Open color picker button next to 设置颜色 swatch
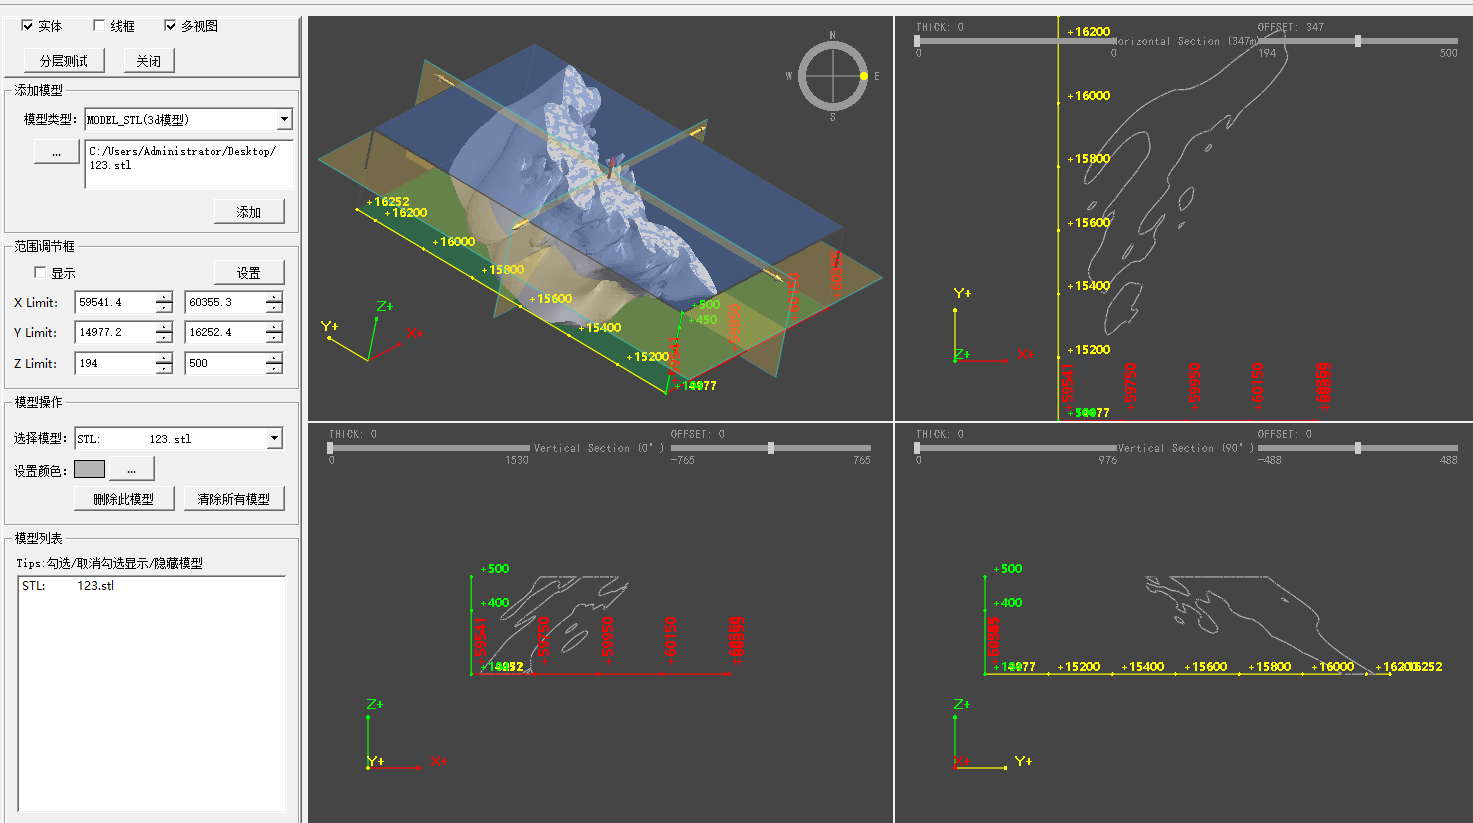The height and width of the screenshot is (823, 1473). (x=131, y=469)
